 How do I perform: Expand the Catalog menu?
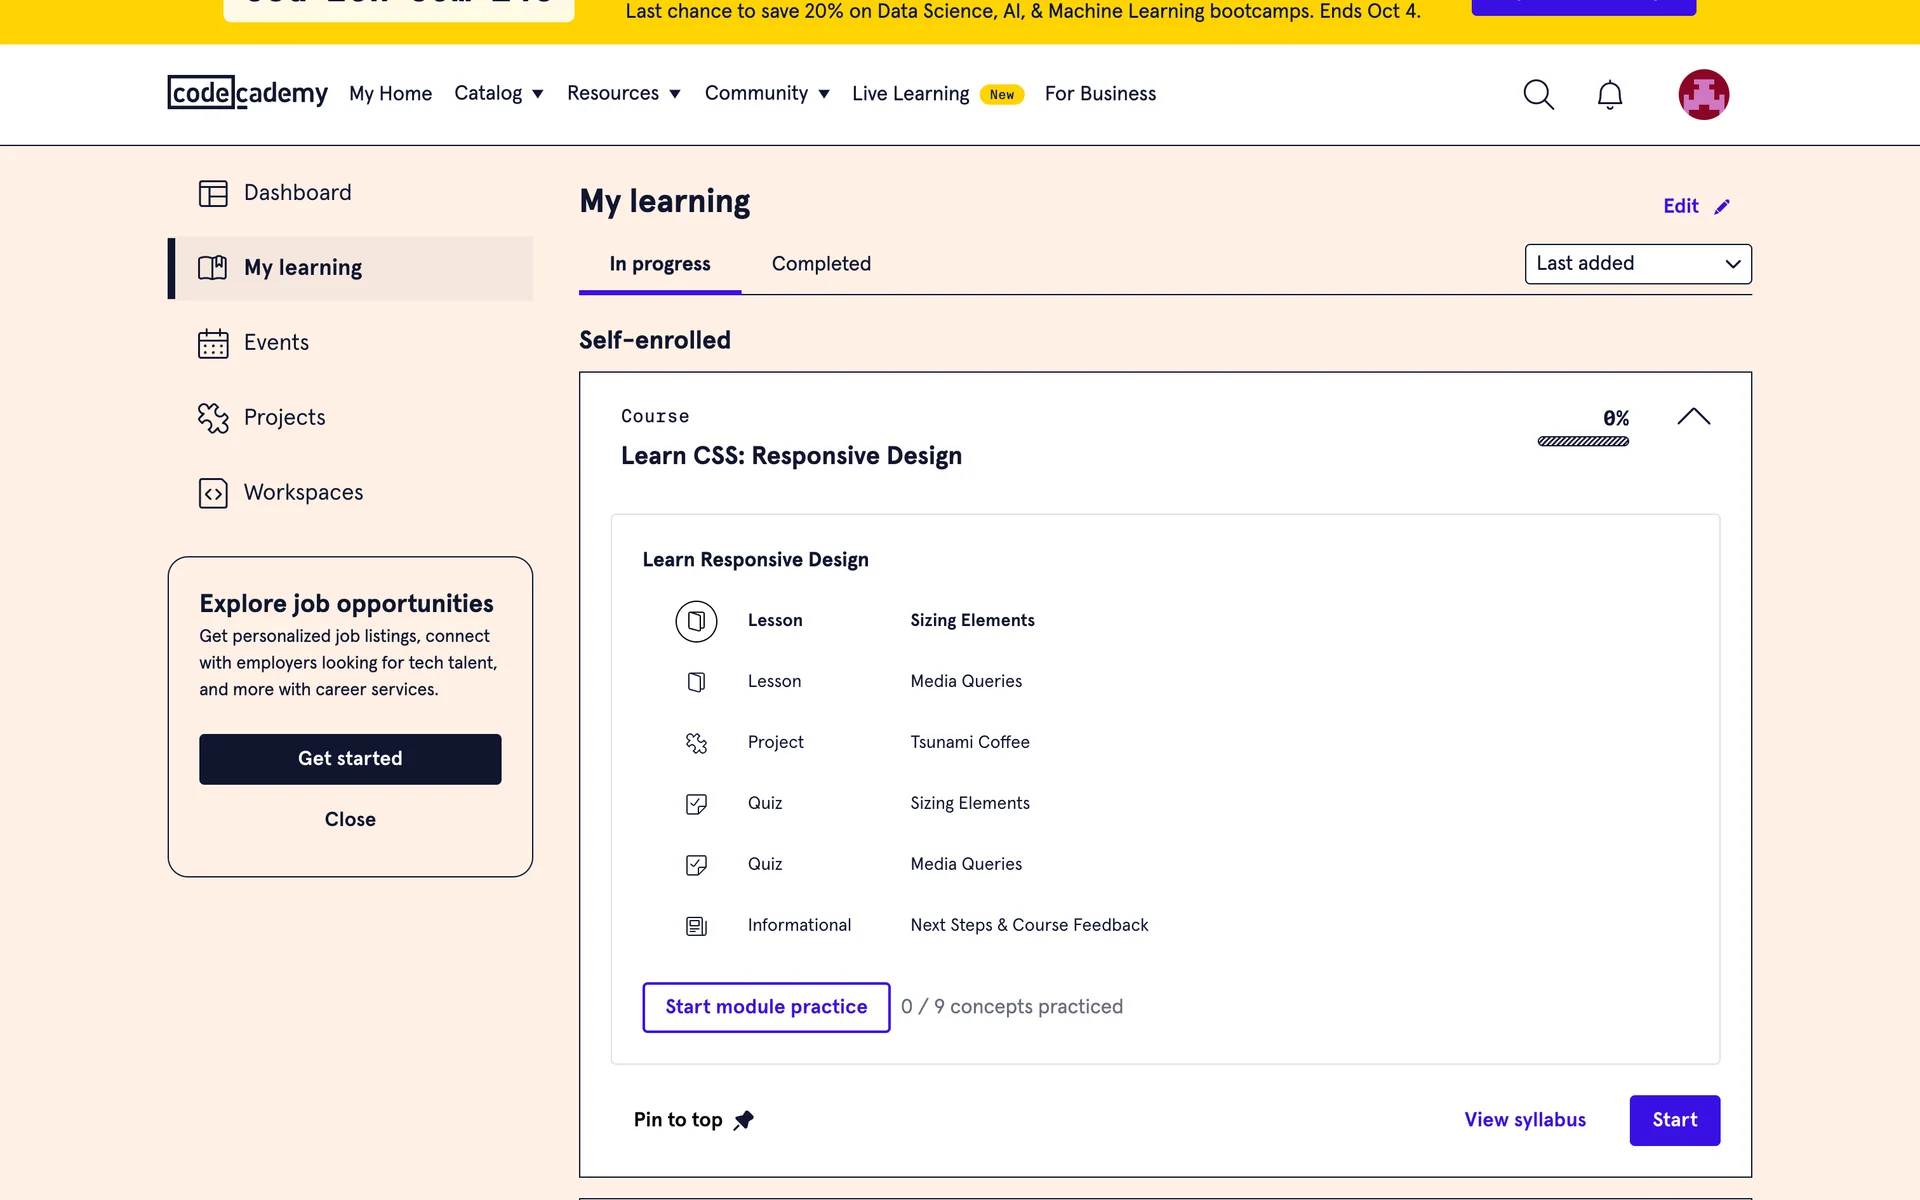(x=498, y=94)
